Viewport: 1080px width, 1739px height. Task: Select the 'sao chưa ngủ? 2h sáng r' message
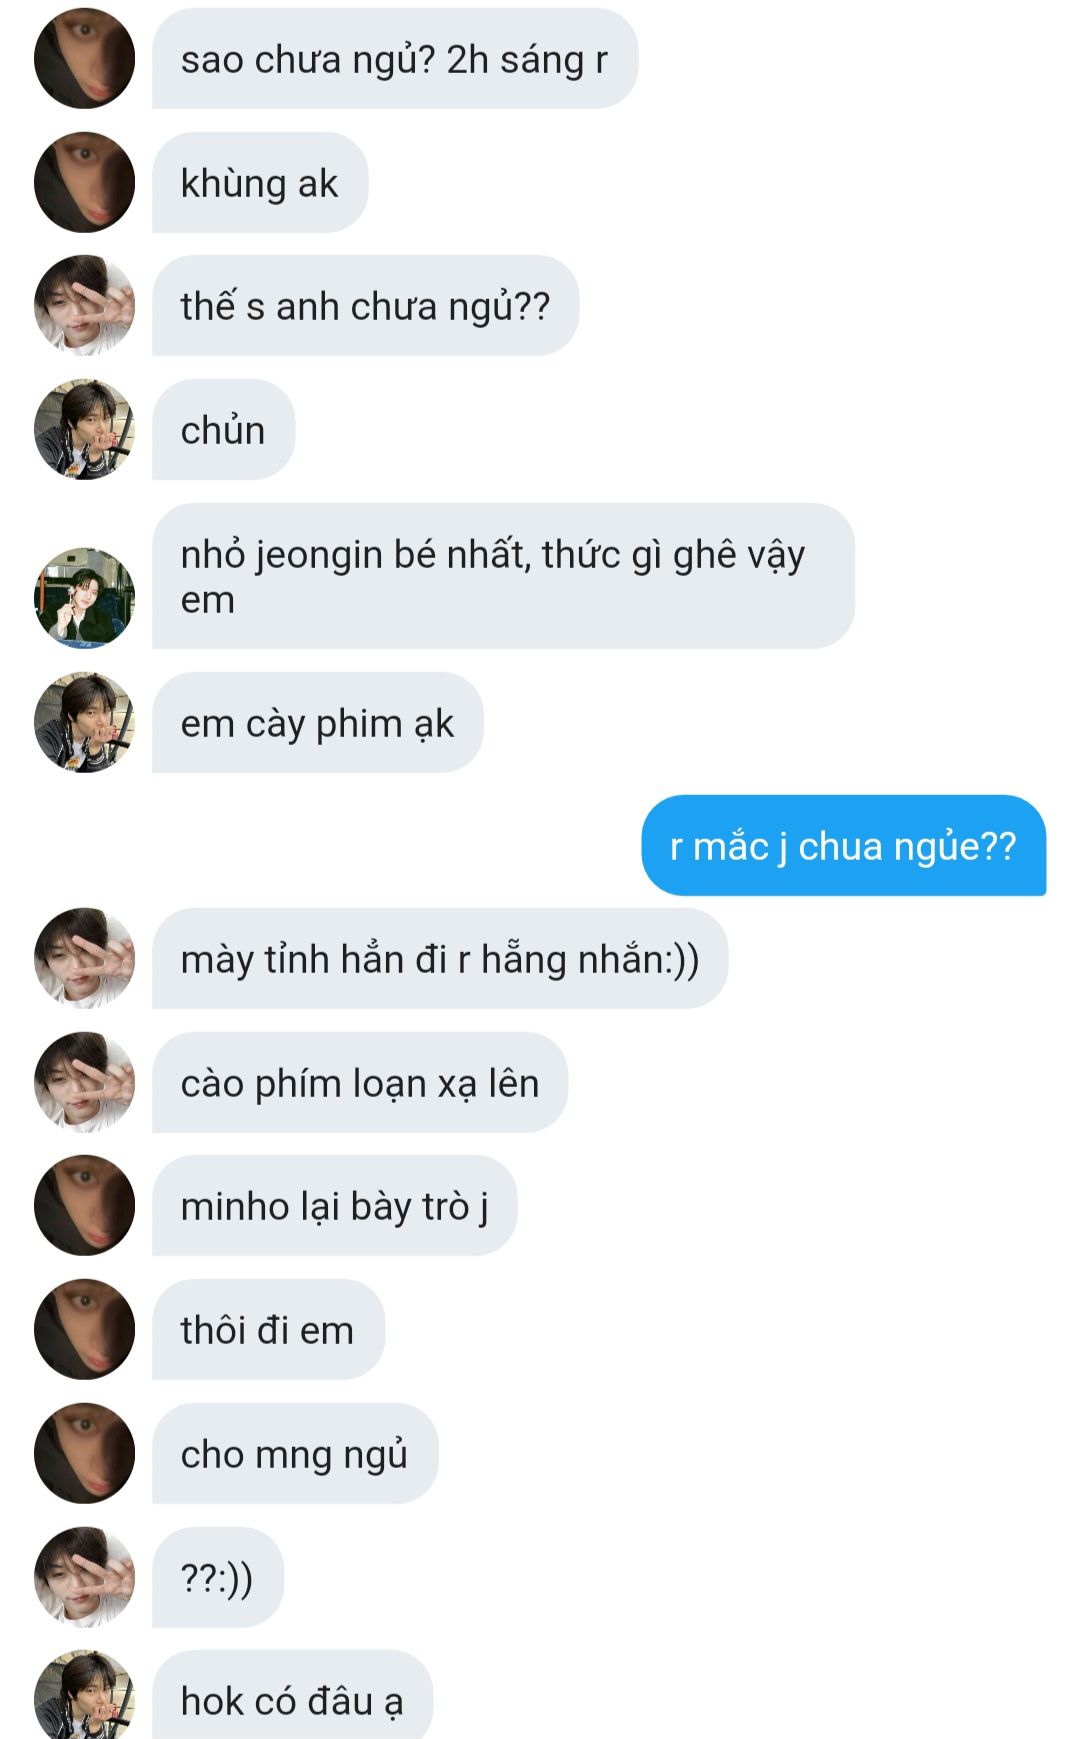395,58
